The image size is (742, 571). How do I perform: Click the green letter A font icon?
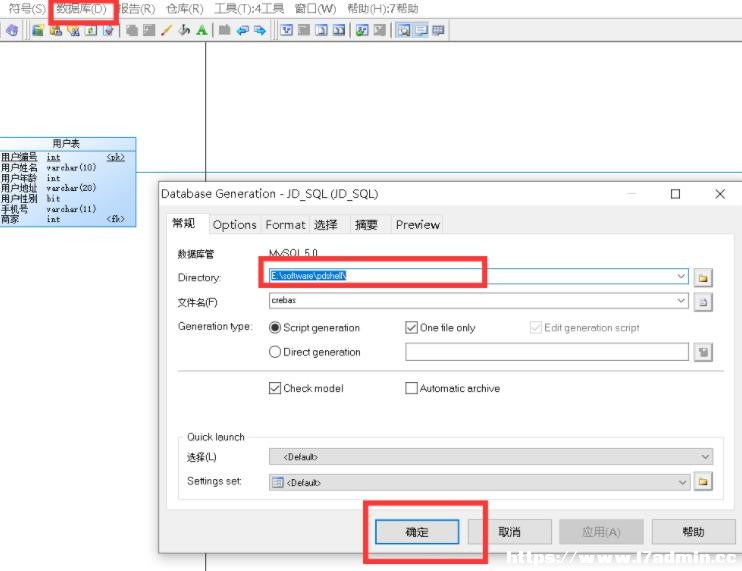[x=202, y=30]
